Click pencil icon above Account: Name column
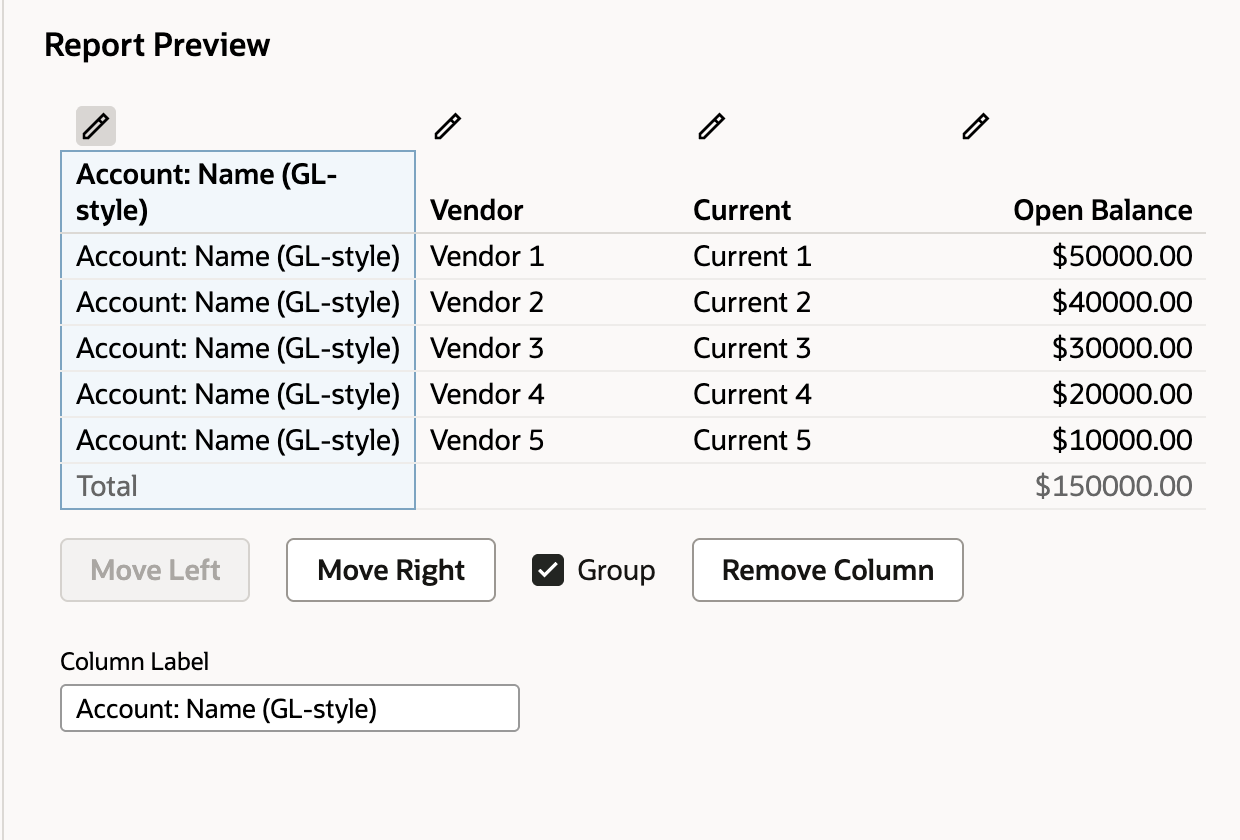This screenshot has height=840, width=1240. (x=96, y=126)
